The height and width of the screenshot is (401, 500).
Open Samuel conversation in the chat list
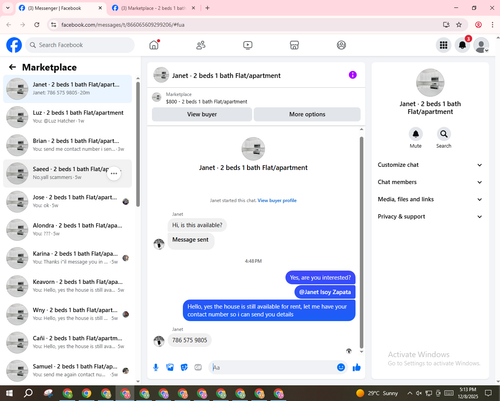[x=68, y=370]
